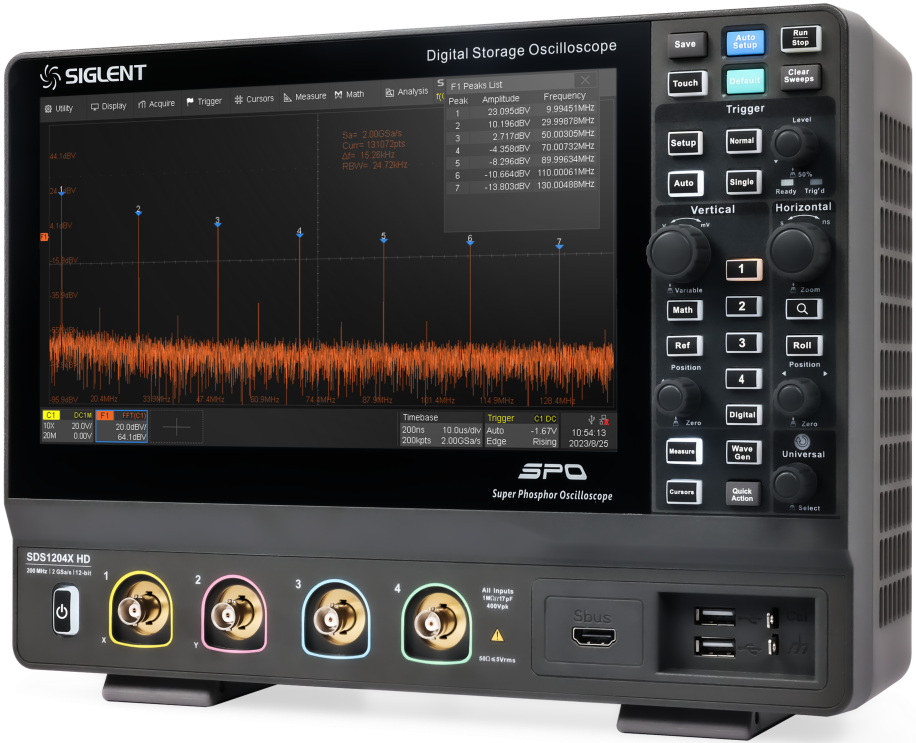This screenshot has height=743, width=916.
Task: Click the pink channel 2 BNC input
Action: pos(234,615)
